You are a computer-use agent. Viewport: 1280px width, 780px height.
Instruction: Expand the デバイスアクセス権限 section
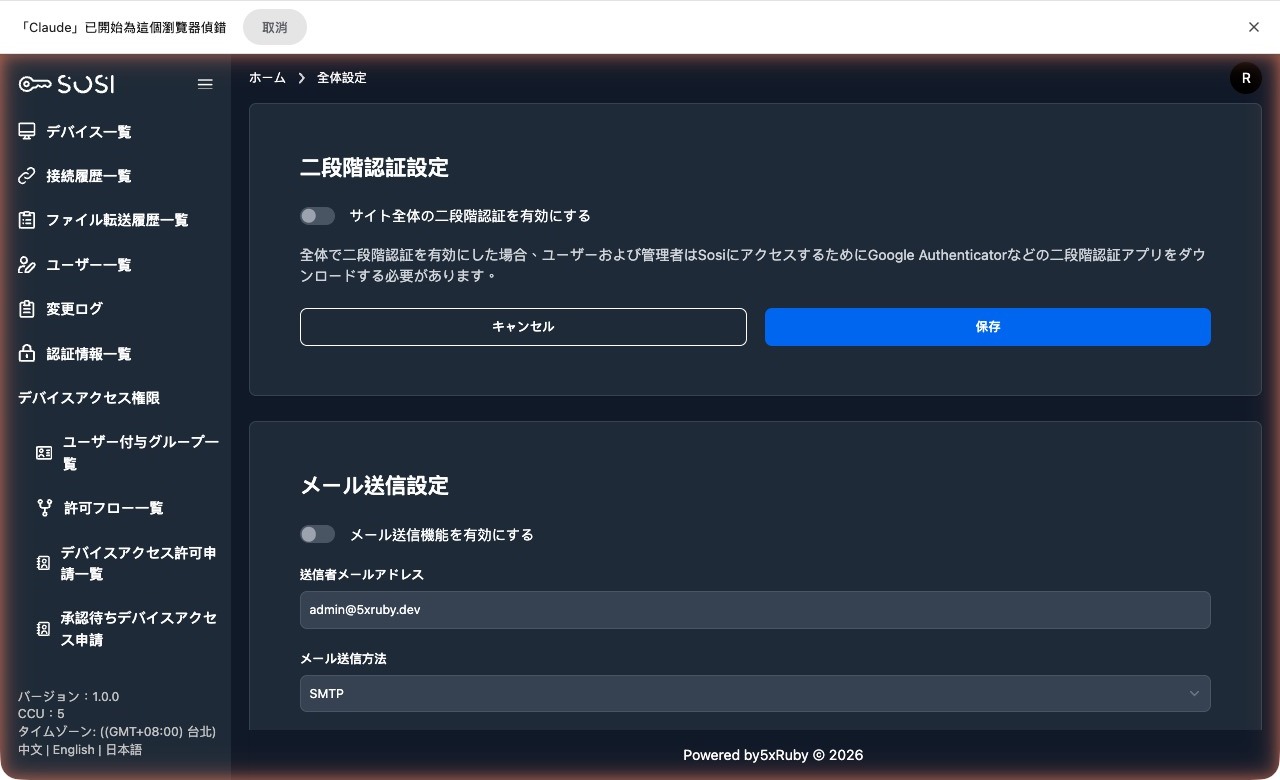point(88,397)
